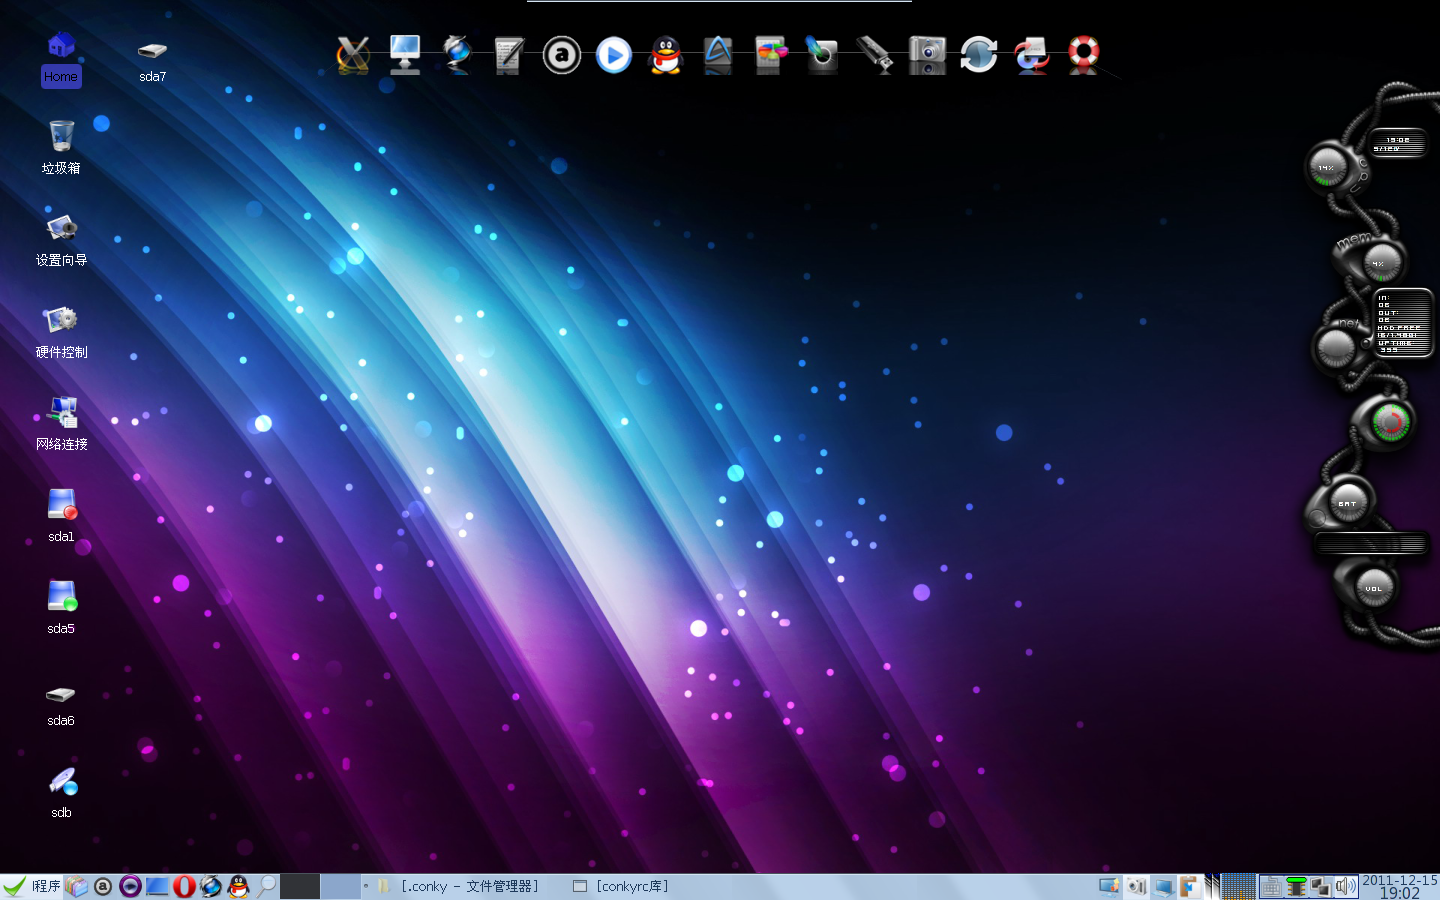Open the QQ penguin icon in the dock
This screenshot has height=900, width=1440.
(x=666, y=55)
